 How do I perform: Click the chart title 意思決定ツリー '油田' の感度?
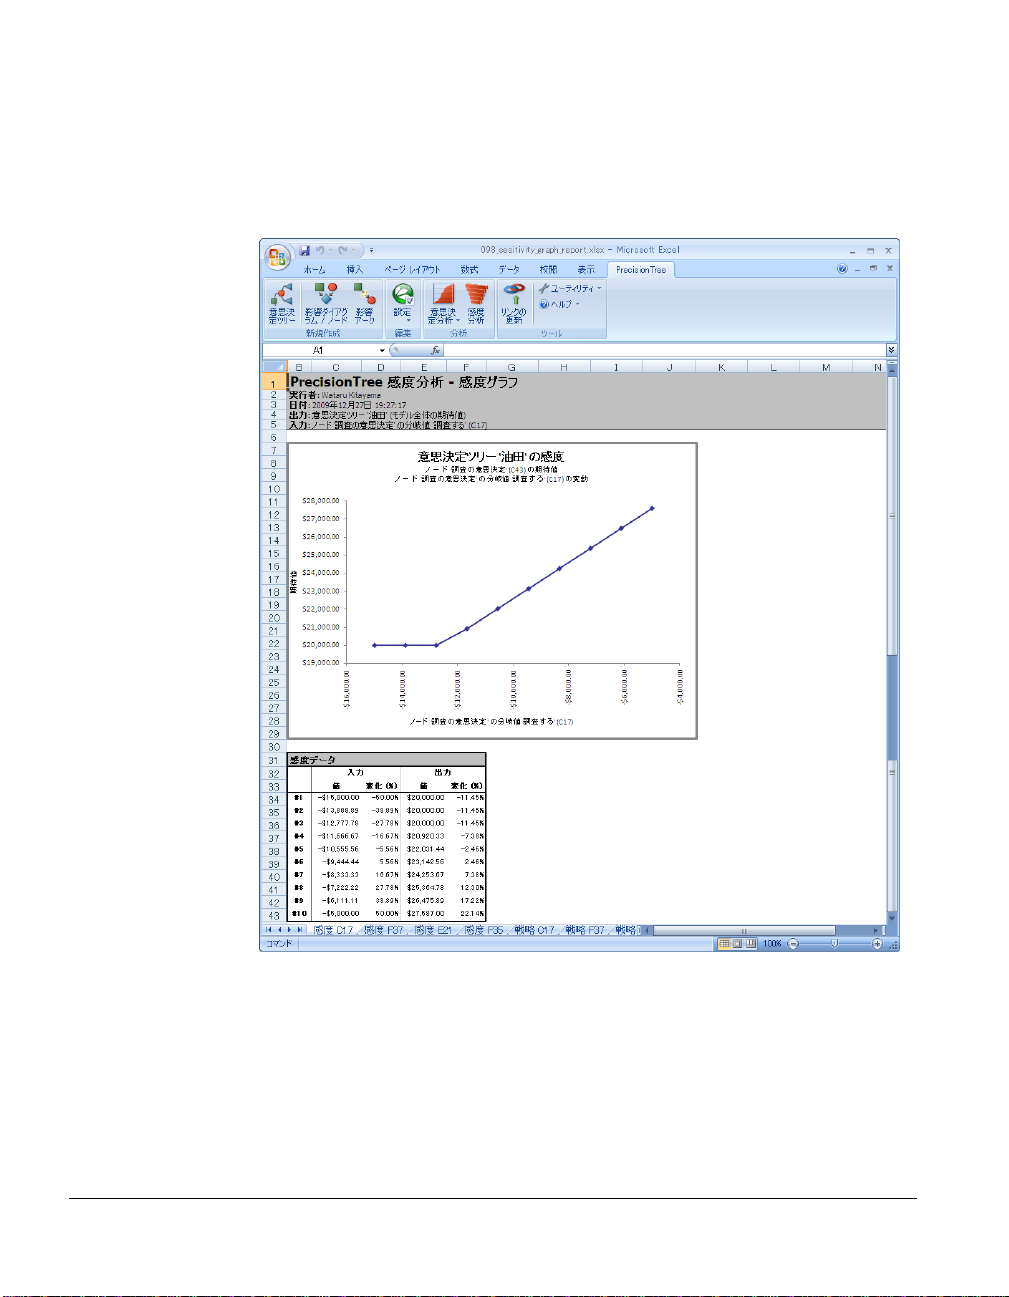click(x=490, y=456)
